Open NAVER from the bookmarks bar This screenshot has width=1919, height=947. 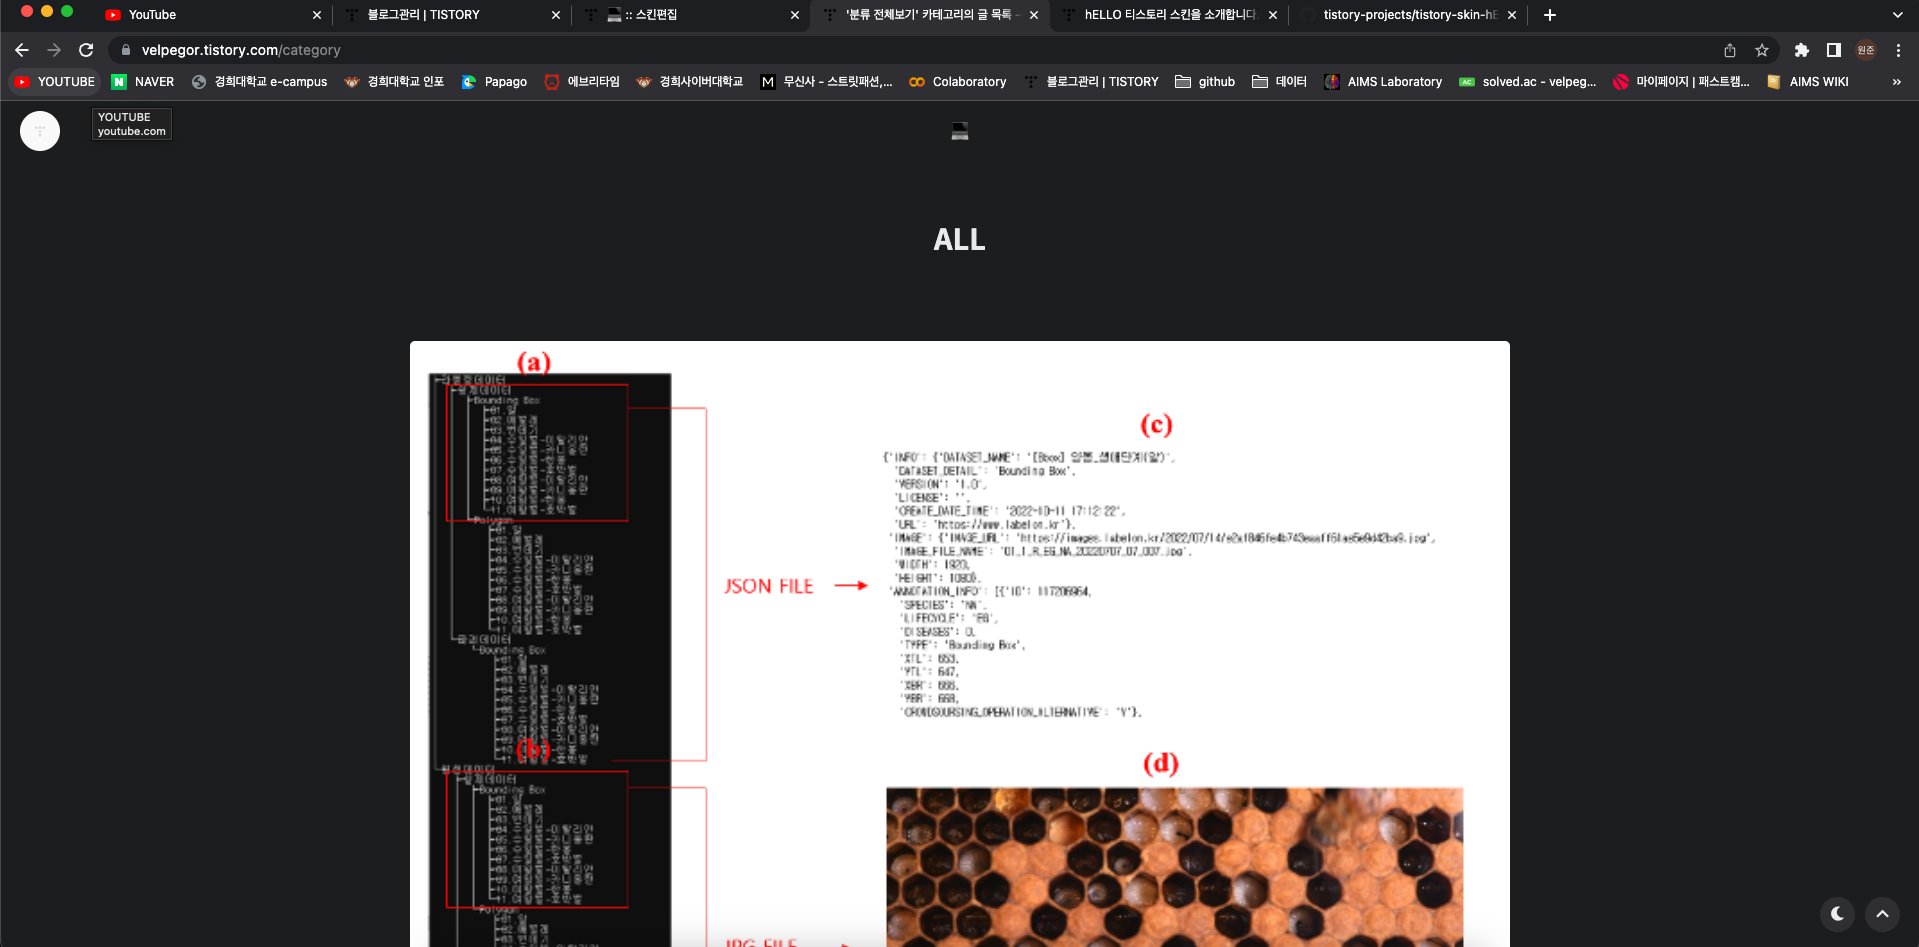click(x=143, y=82)
